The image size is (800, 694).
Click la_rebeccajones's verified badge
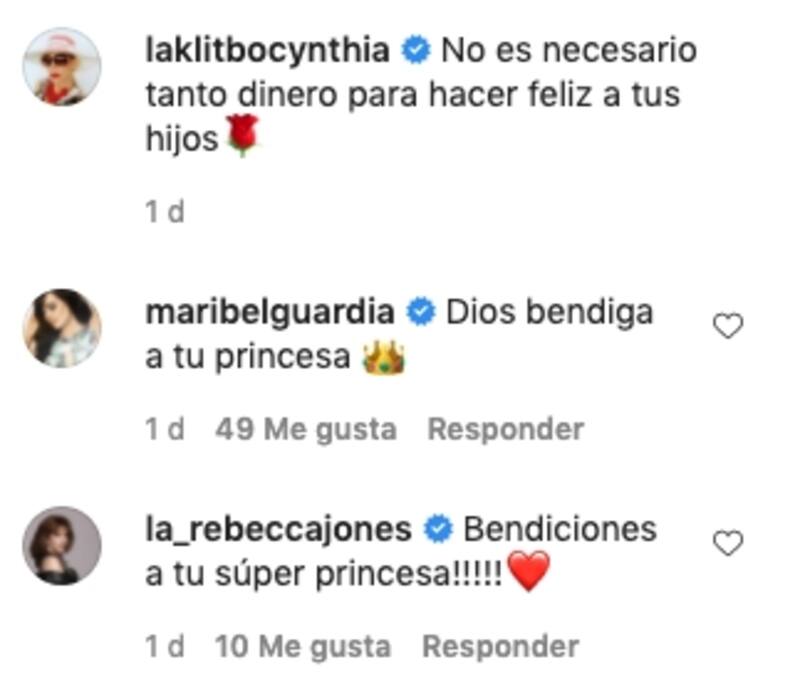point(438,529)
